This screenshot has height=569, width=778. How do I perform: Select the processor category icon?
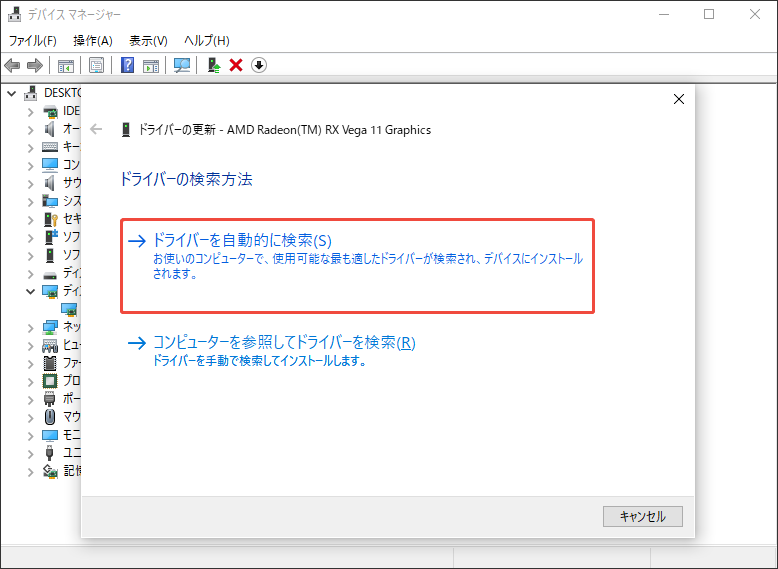click(50, 381)
